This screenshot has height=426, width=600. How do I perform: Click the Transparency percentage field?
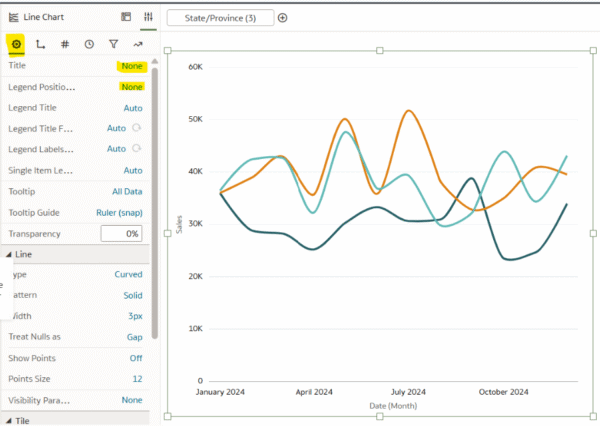point(121,233)
